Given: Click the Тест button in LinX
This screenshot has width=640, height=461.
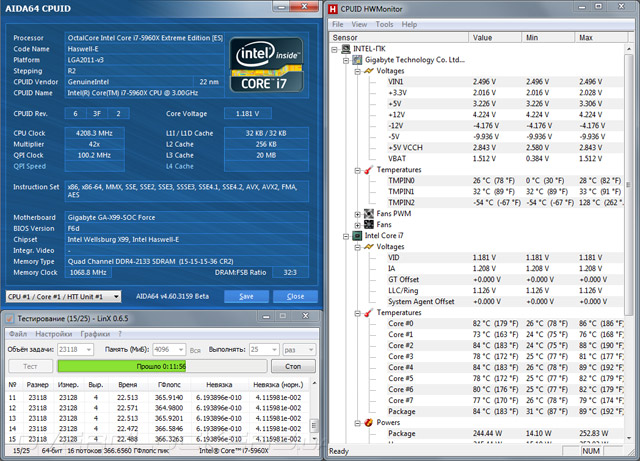Looking at the screenshot, I should pos(30,366).
